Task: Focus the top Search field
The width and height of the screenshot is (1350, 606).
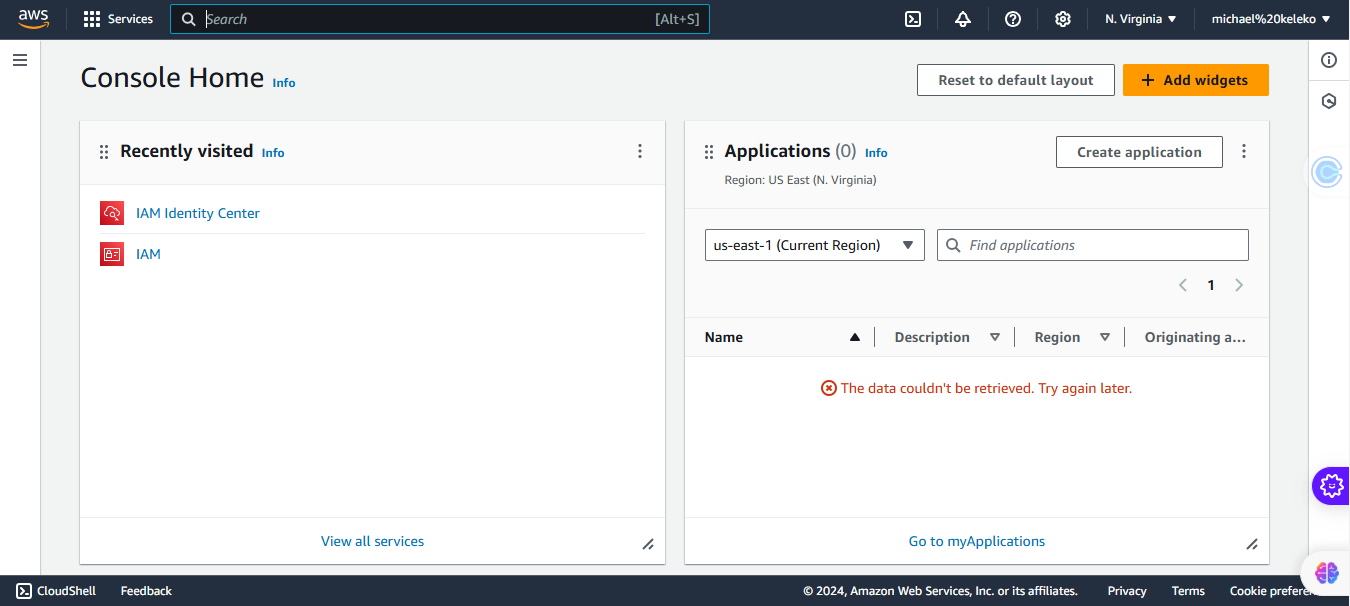Action: click(x=440, y=19)
